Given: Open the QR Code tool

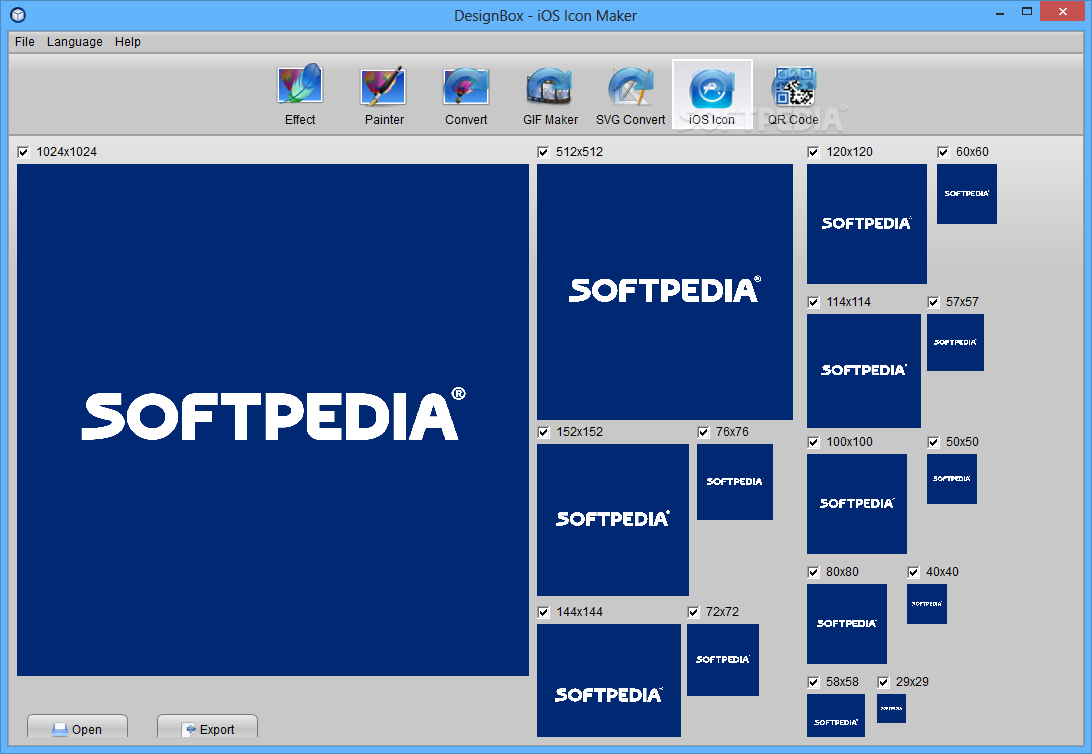Looking at the screenshot, I should (793, 95).
